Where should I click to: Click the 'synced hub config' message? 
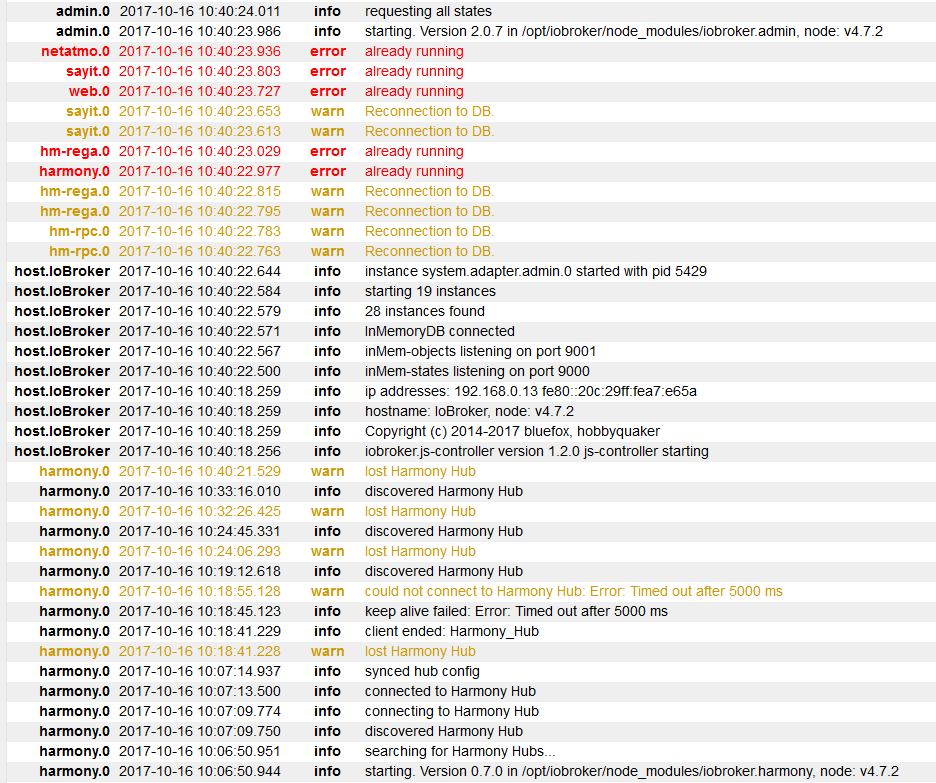pos(422,671)
